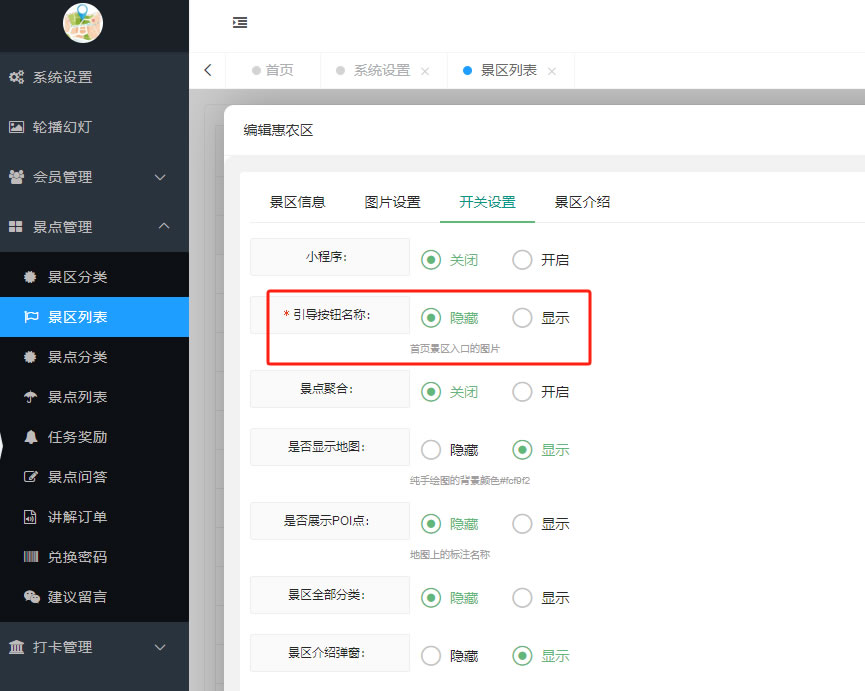The image size is (865, 691).
Task: Open the 首页 page tab
Action: tap(273, 71)
